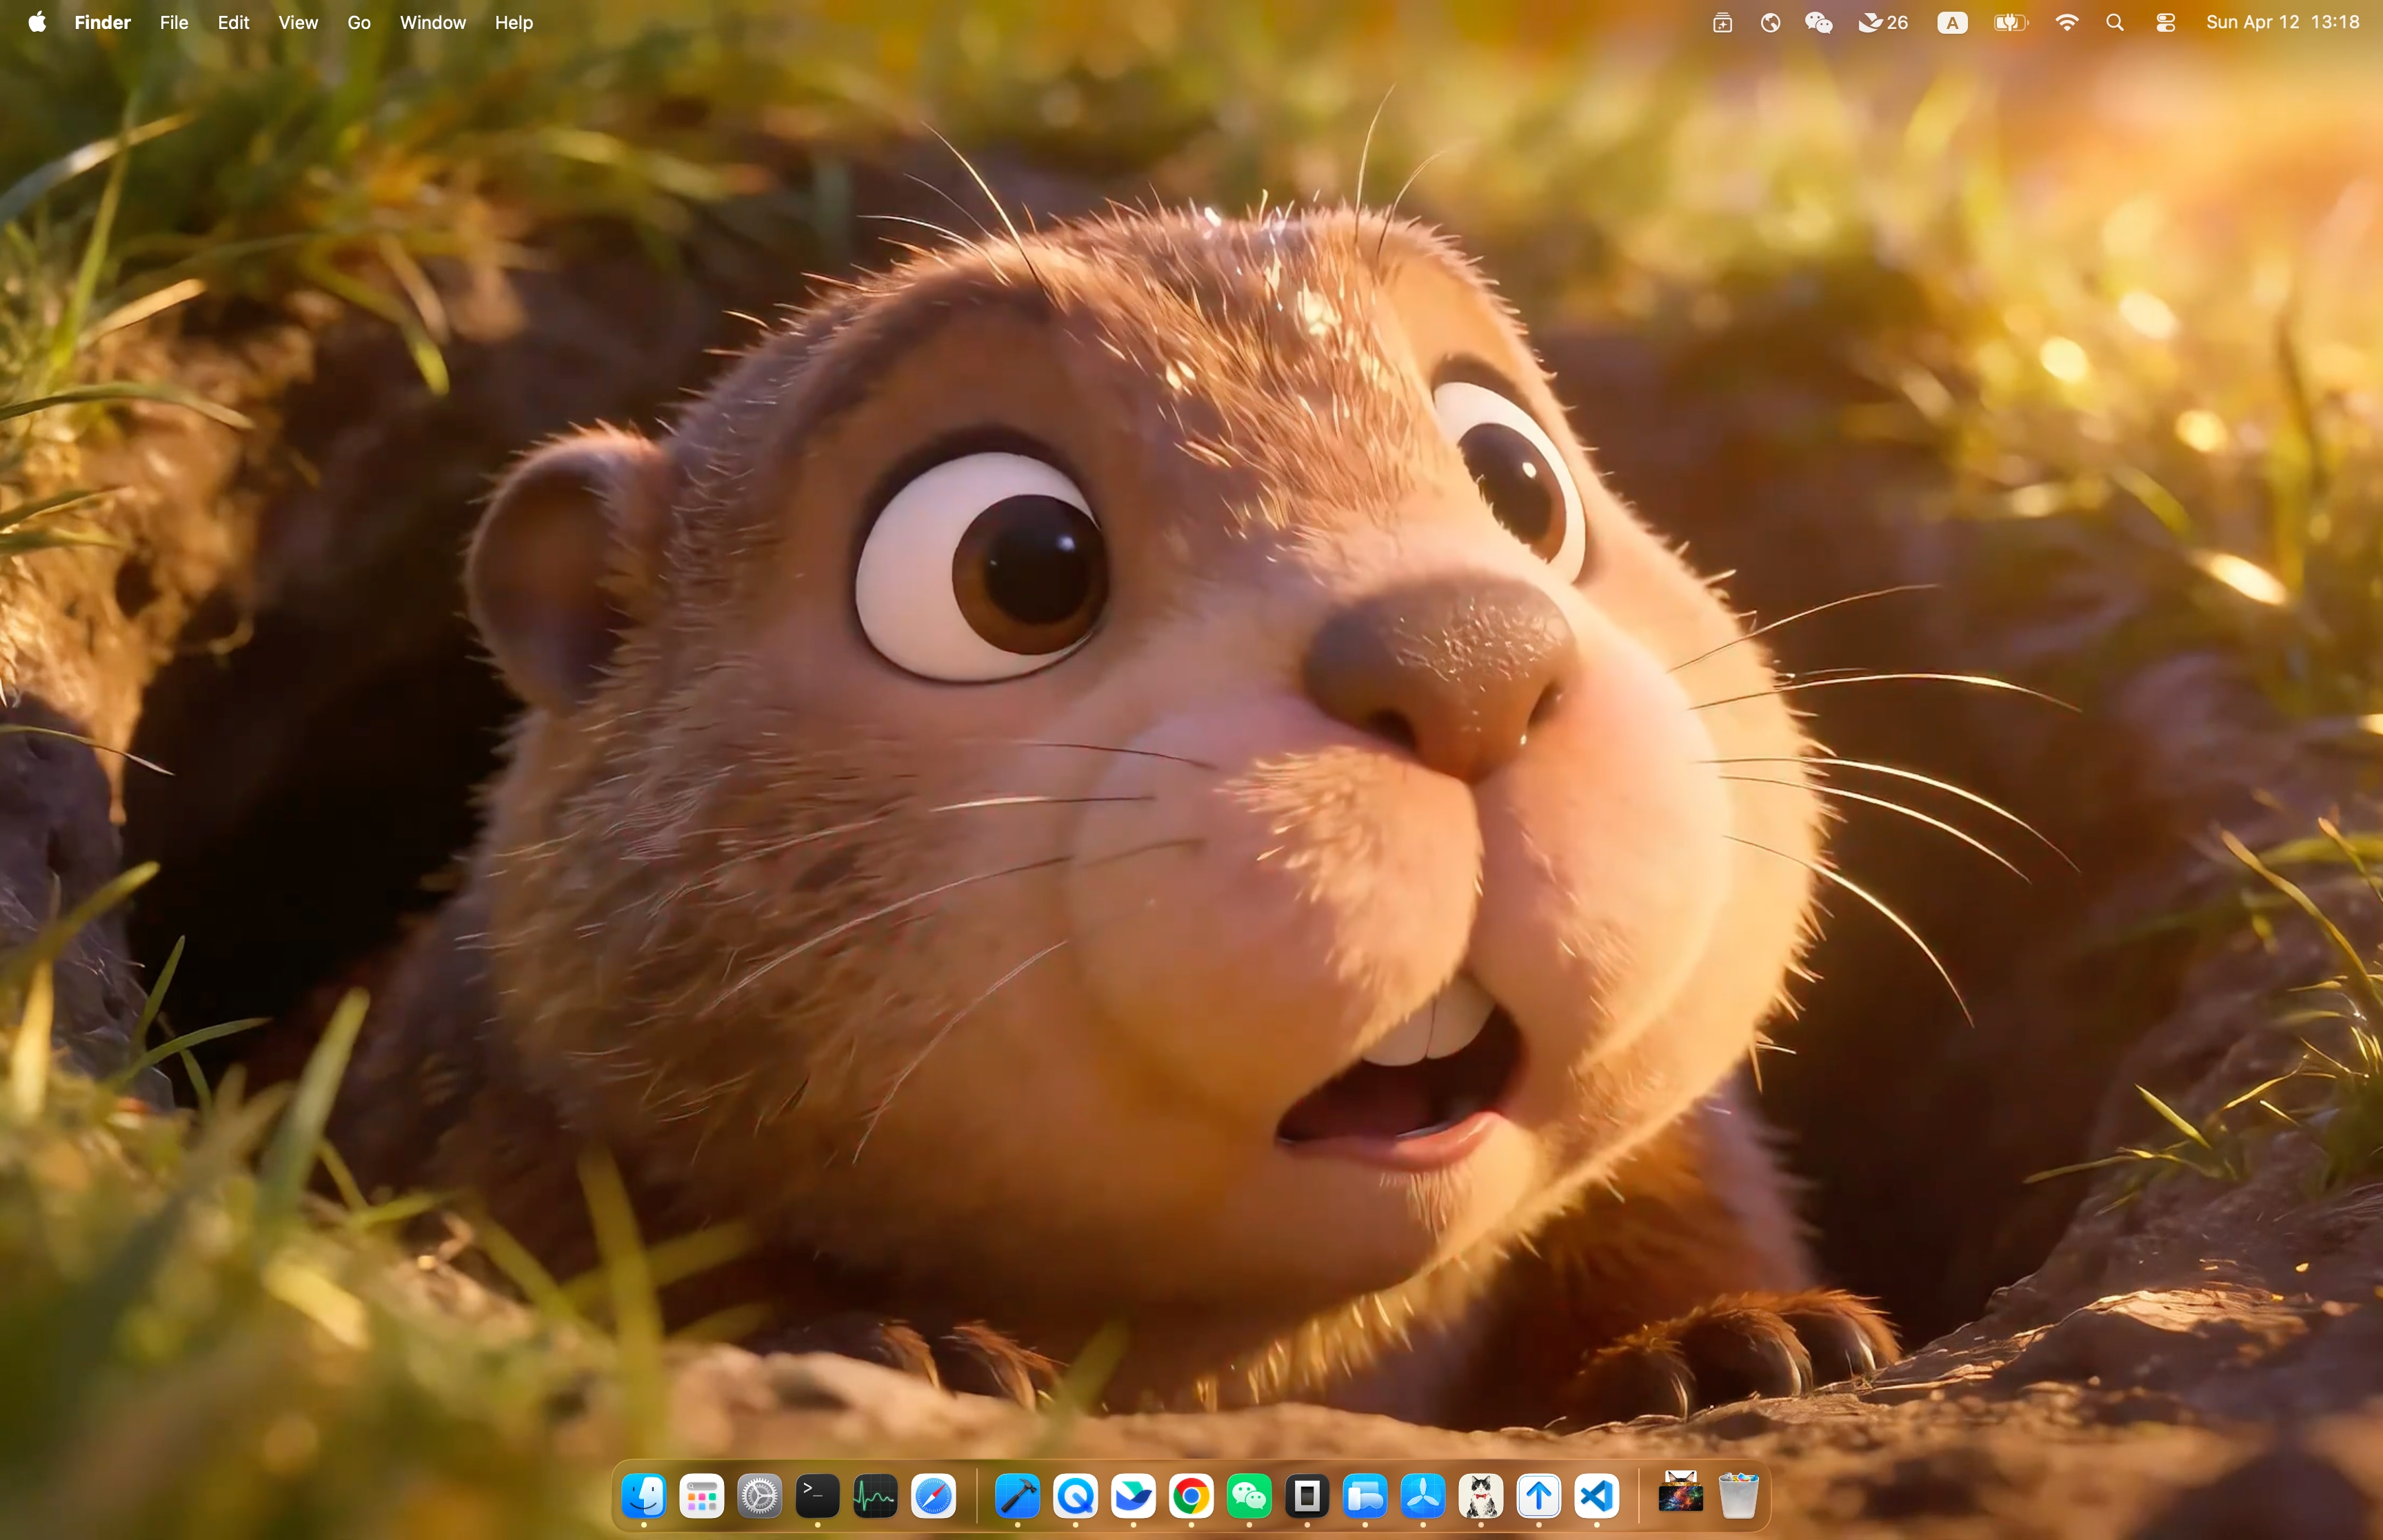This screenshot has width=2383, height=1540.
Task: Open Activity Monitor from the Dock
Action: [875, 1496]
